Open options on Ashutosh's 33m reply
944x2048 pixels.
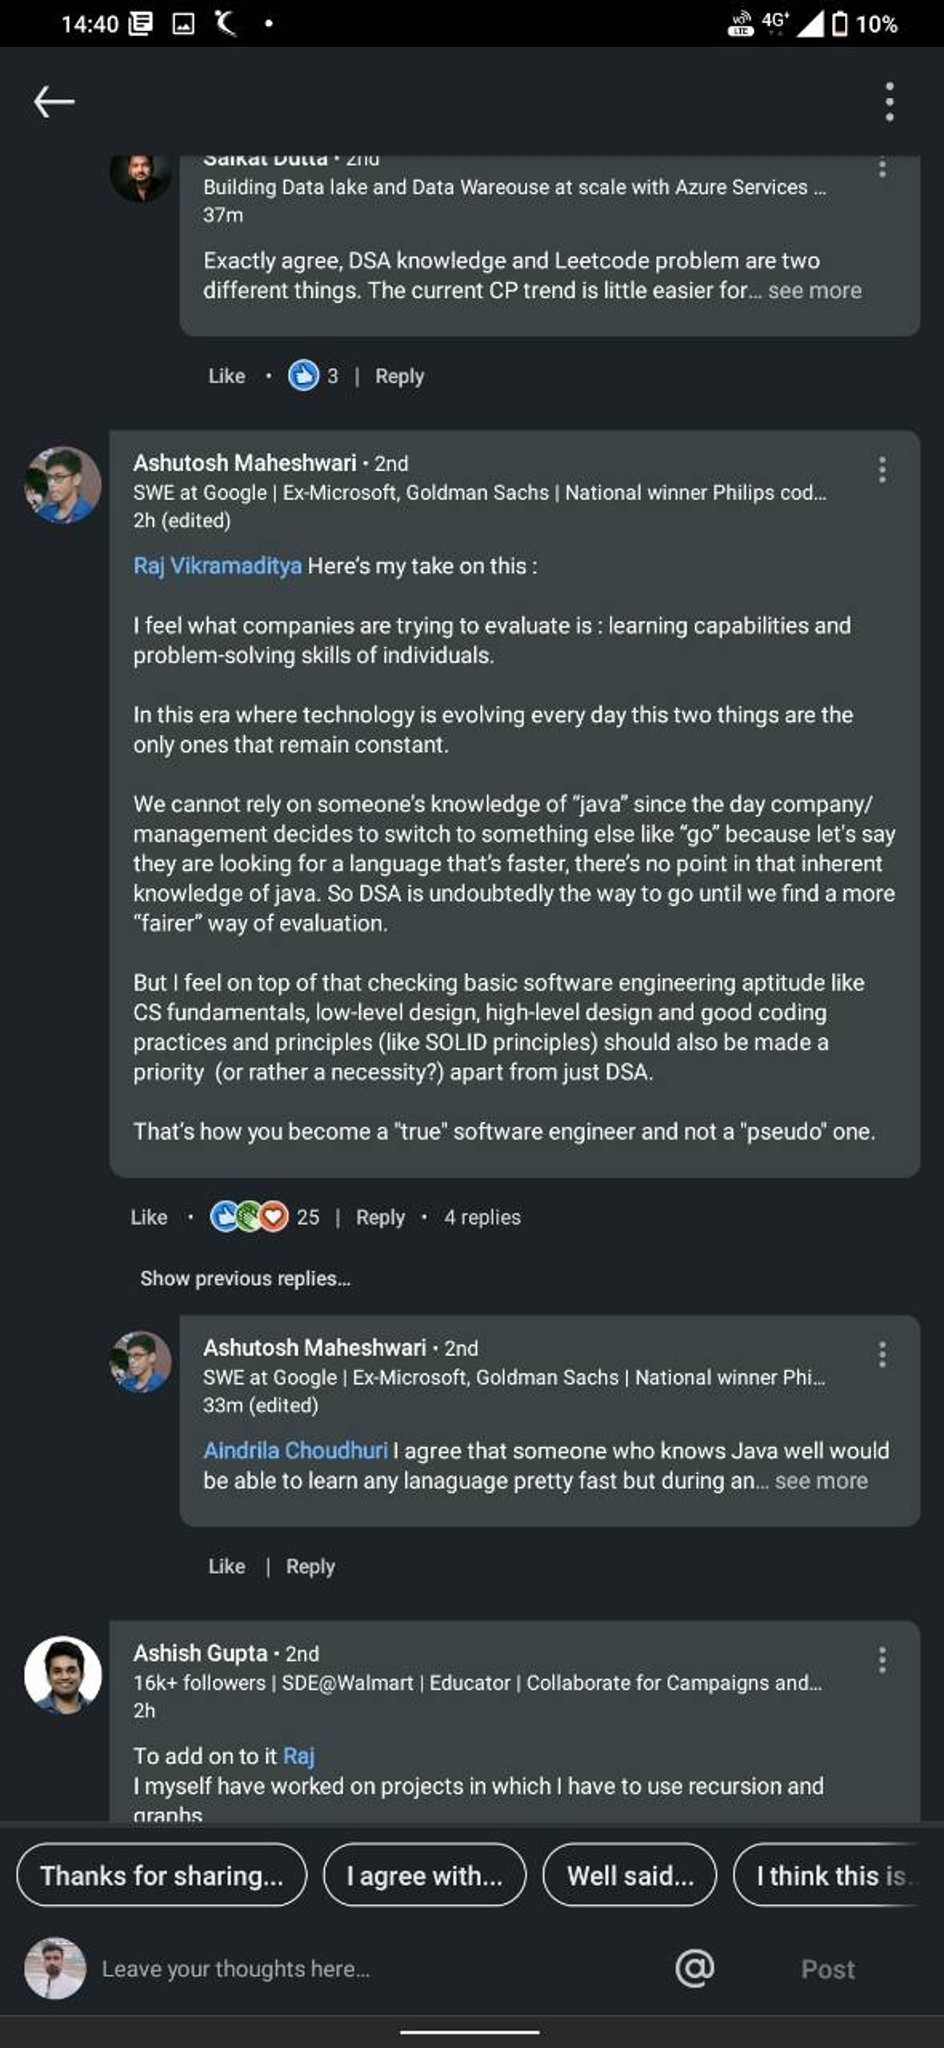click(x=882, y=1354)
